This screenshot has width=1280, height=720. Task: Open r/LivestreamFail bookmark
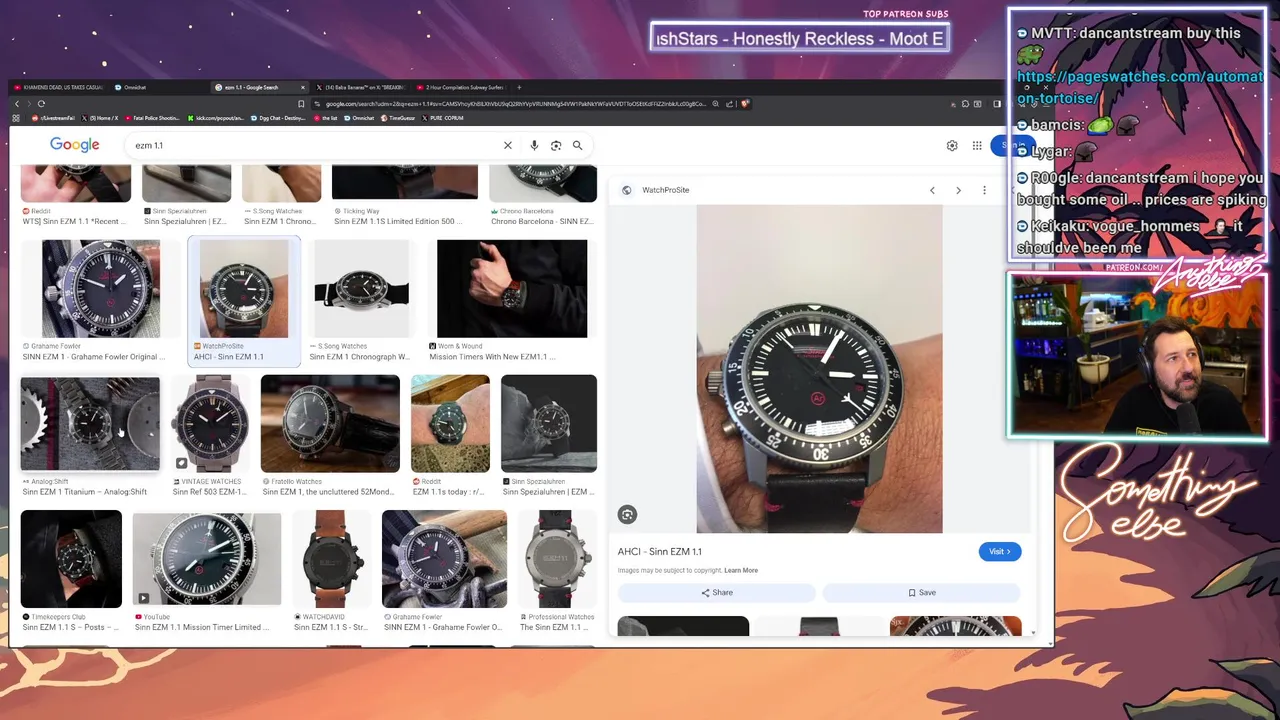pos(54,118)
